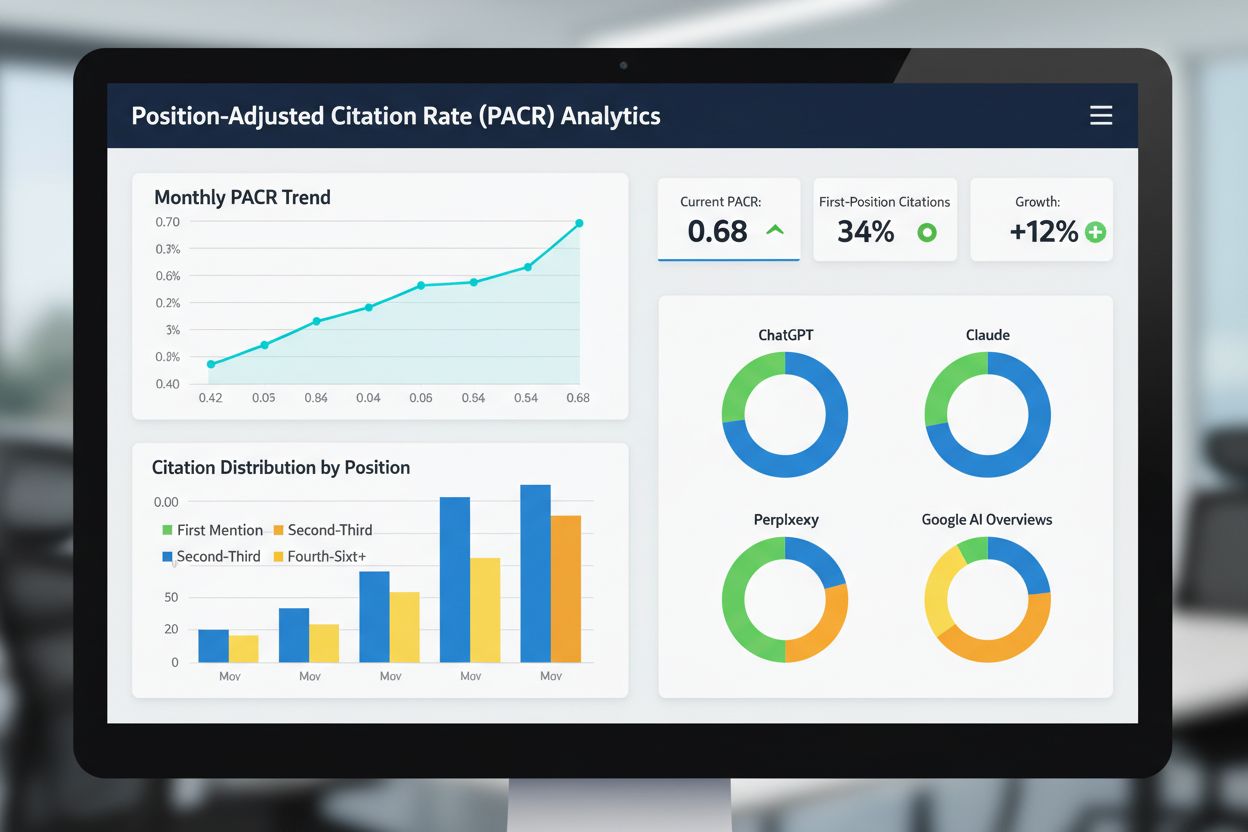
Task: Click the Growth metric card
Action: (1041, 219)
